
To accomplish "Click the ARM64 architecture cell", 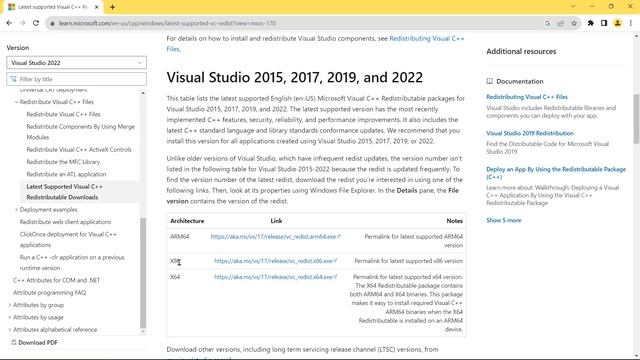I will [x=180, y=237].
